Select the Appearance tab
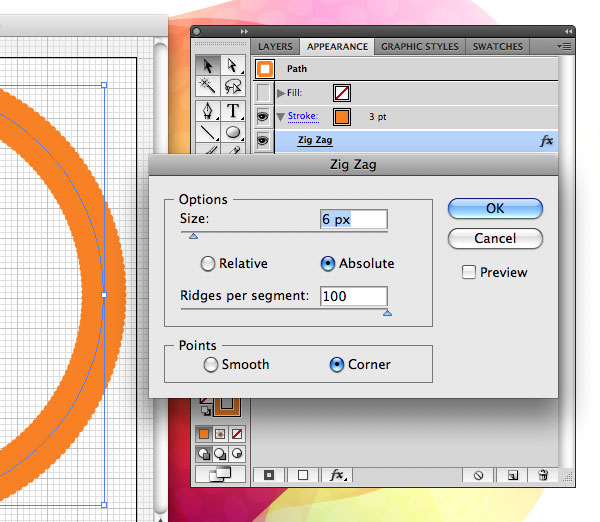600x522 pixels. [337, 47]
